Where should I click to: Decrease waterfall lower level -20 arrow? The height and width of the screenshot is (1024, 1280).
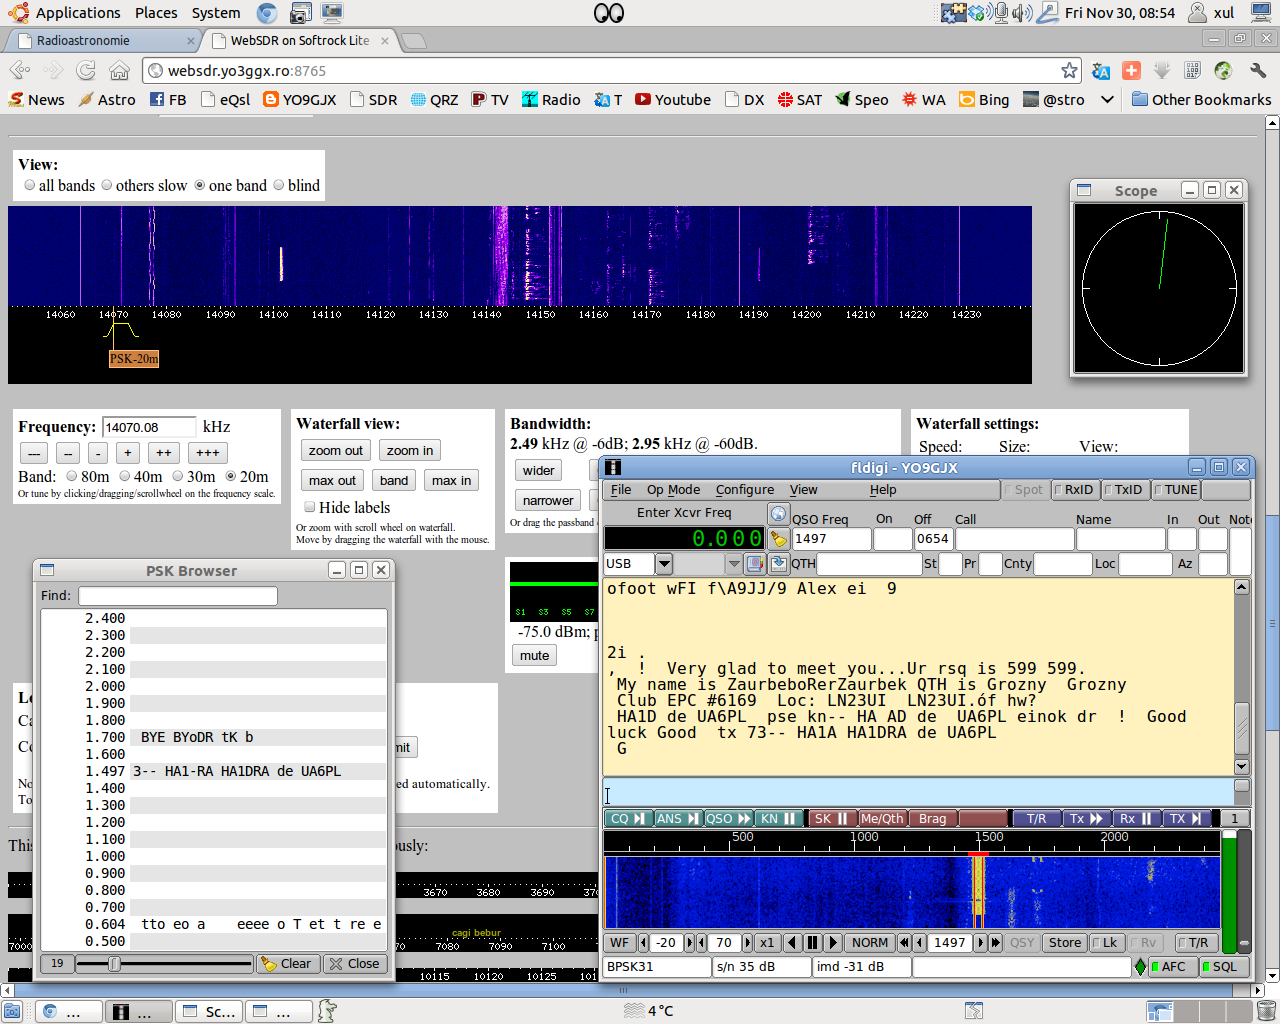[643, 942]
